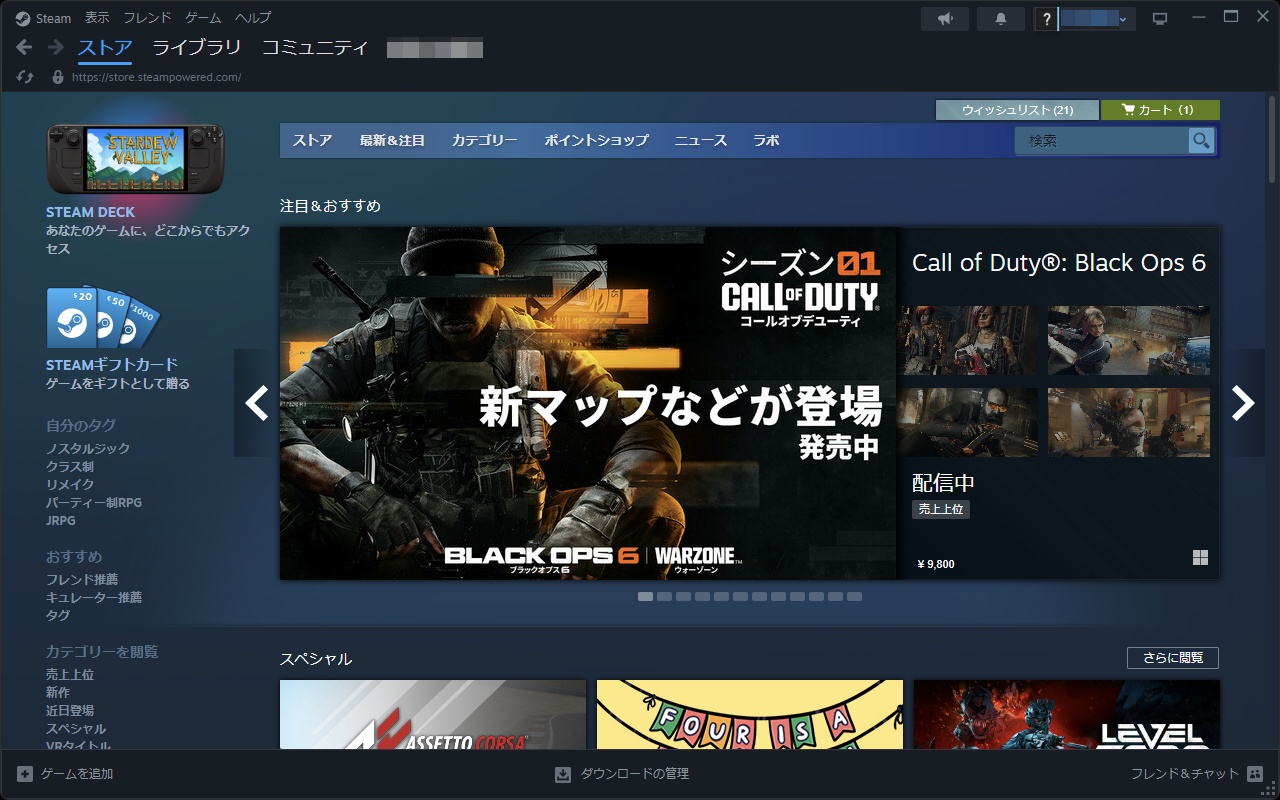Open notifications via the bell icon

(x=1000, y=18)
